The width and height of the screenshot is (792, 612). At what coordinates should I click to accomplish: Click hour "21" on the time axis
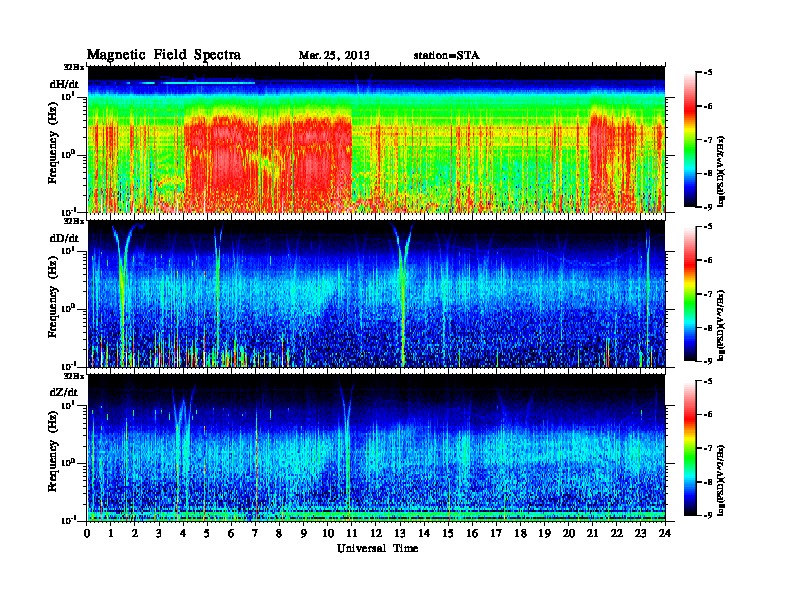pos(592,533)
